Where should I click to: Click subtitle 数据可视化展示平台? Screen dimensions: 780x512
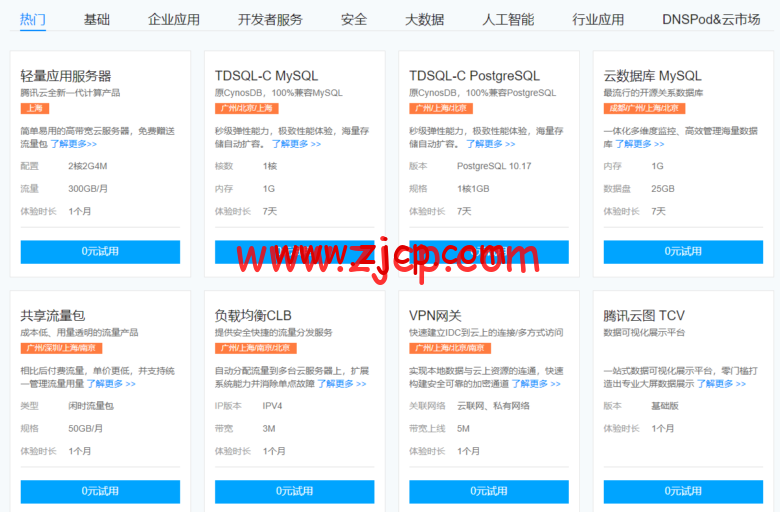[644, 332]
